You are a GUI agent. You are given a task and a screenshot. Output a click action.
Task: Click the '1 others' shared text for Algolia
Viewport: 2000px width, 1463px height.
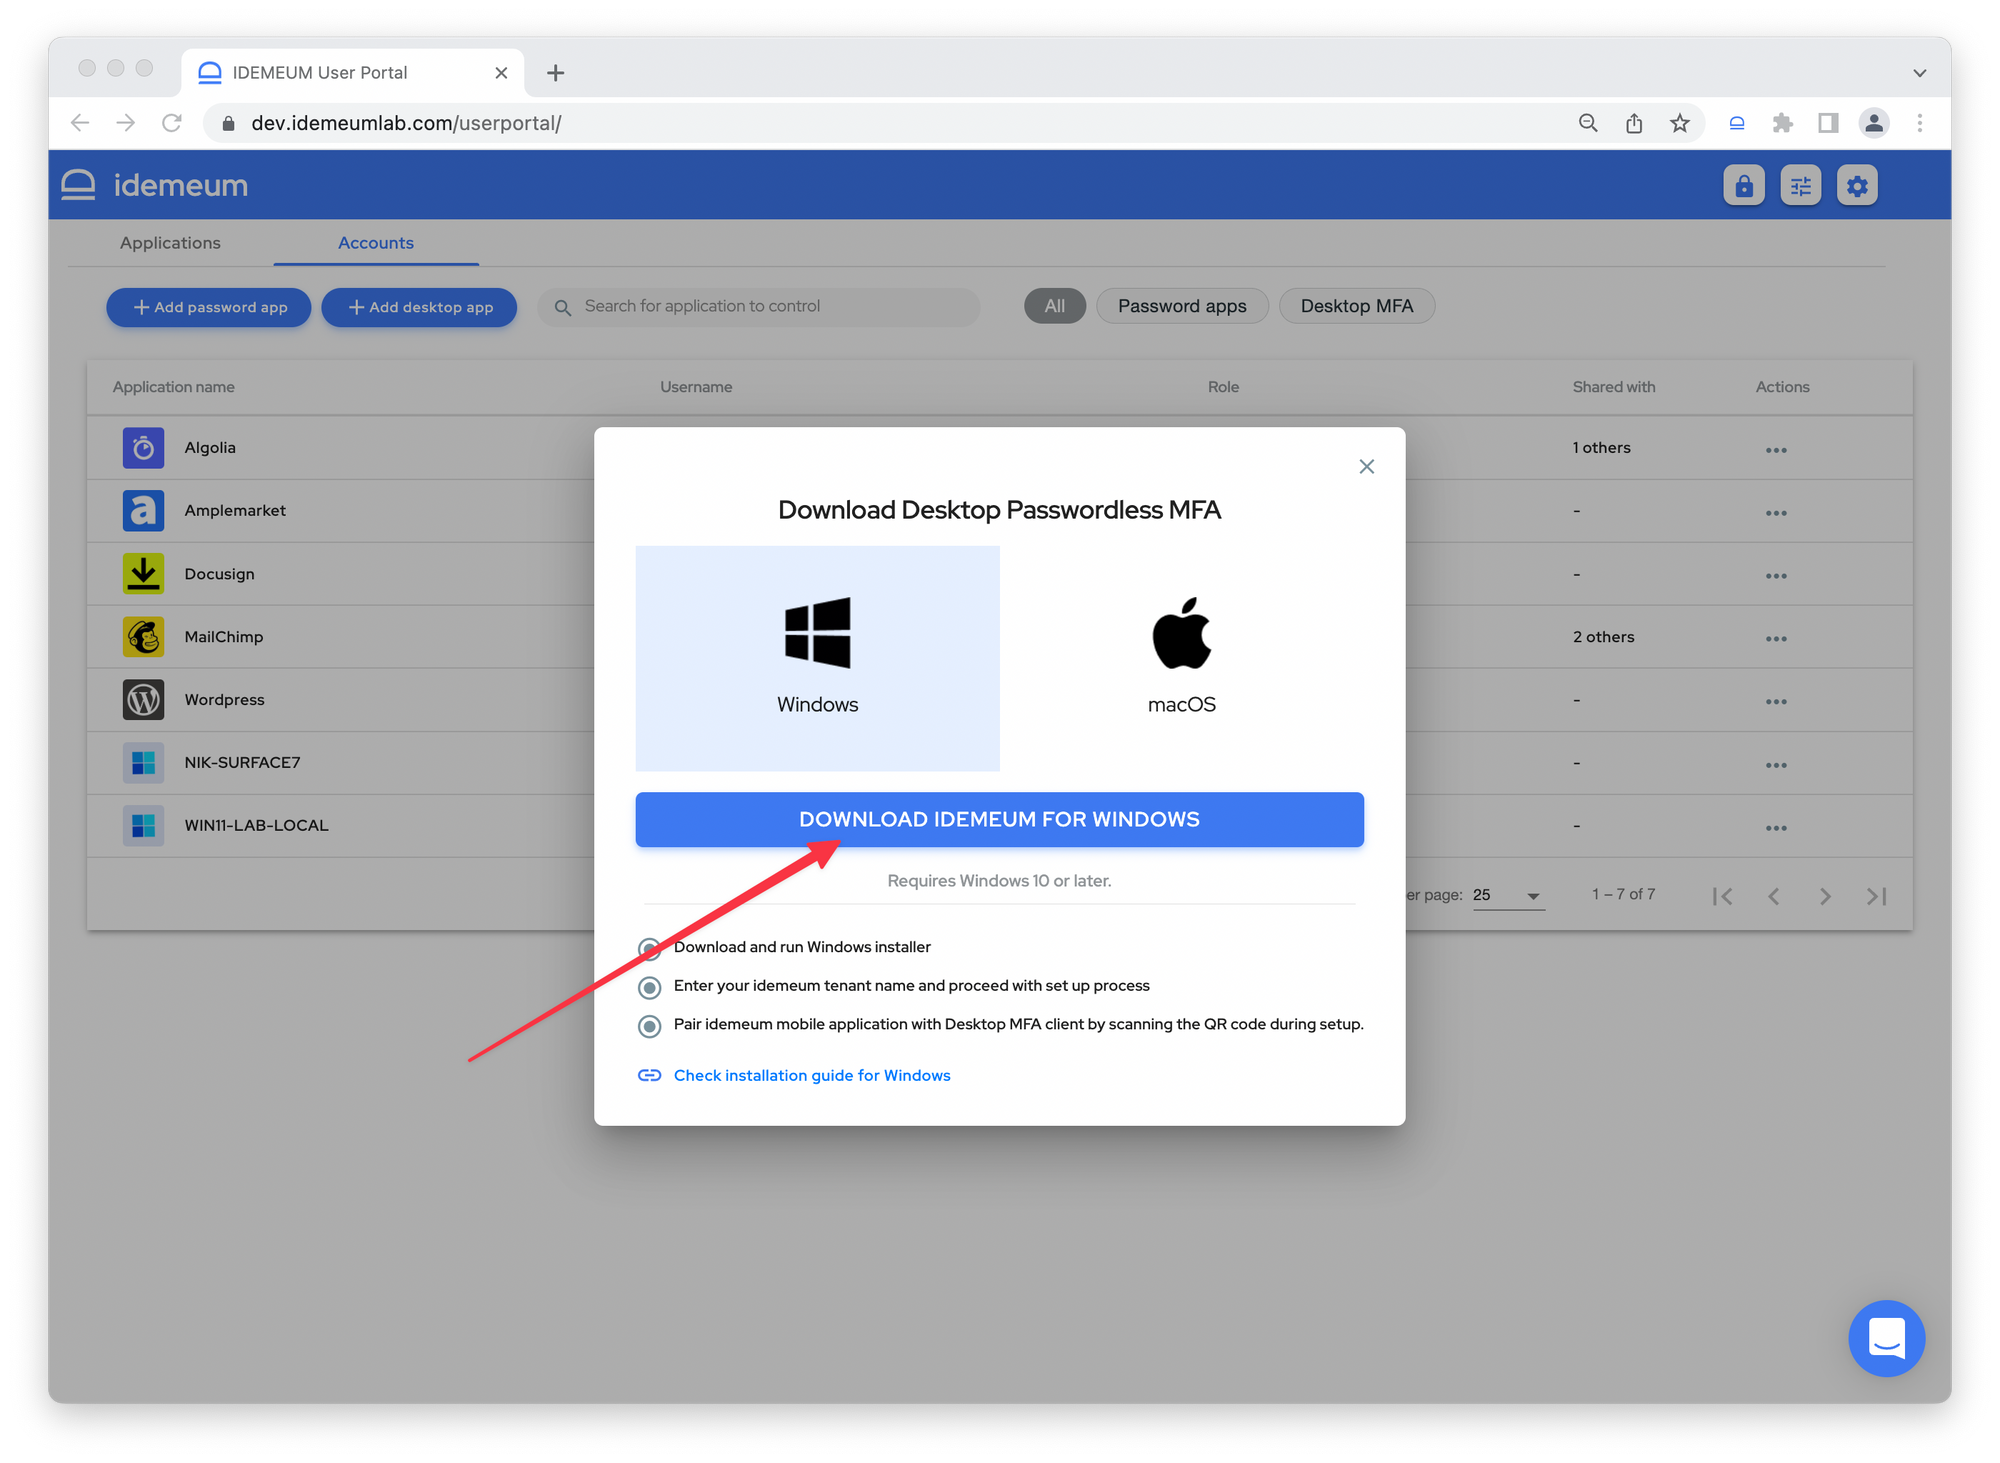[1601, 448]
